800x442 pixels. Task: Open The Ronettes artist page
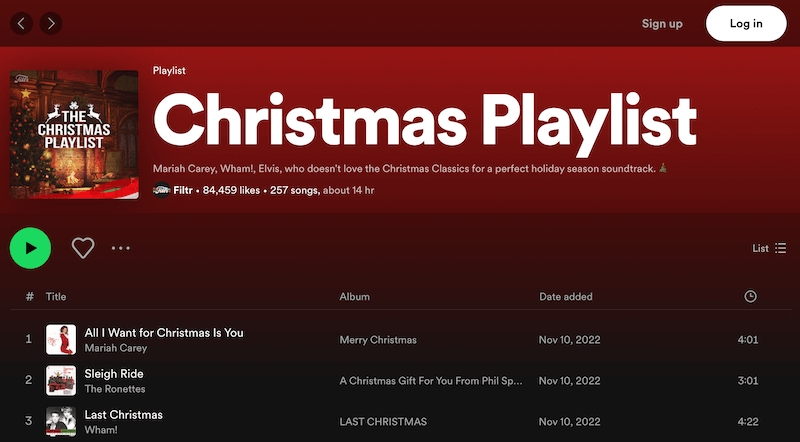pyautogui.click(x=115, y=389)
